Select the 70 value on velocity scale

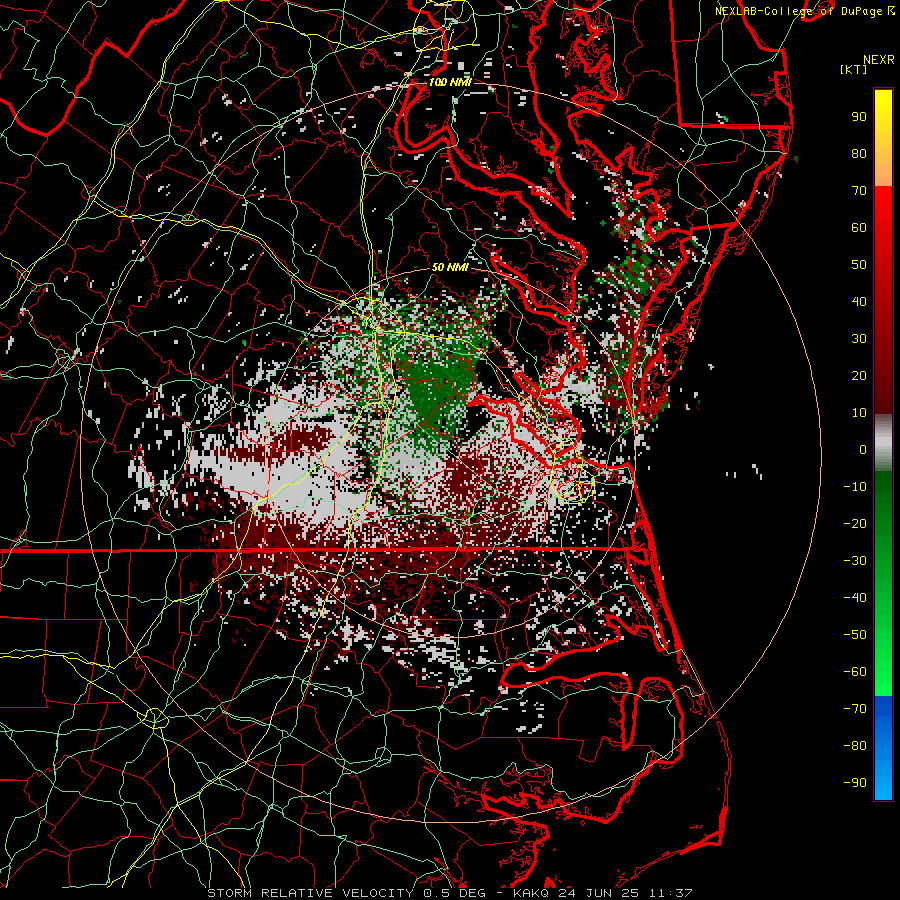click(x=859, y=191)
